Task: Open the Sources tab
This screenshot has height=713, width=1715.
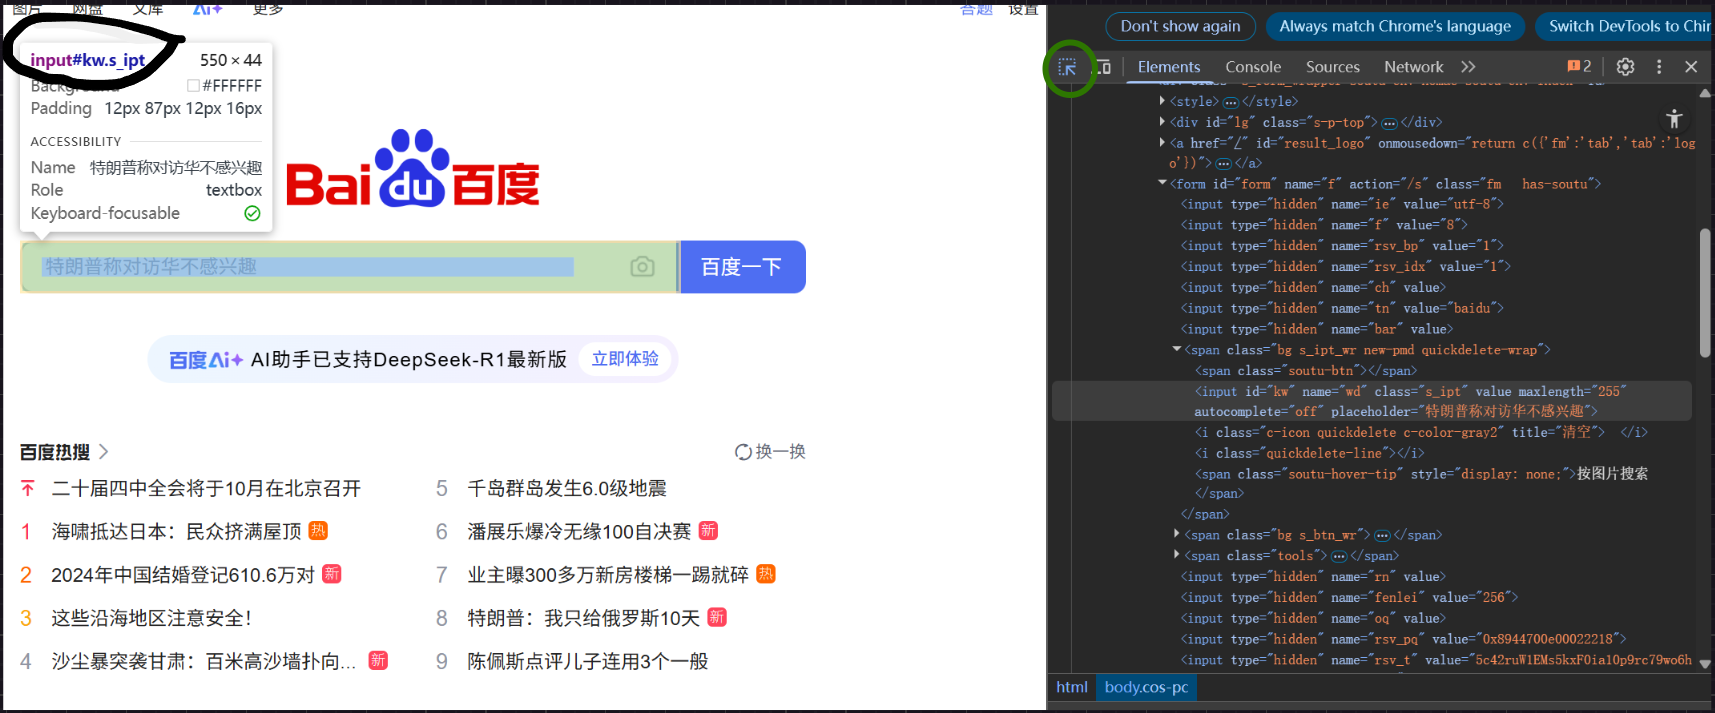Action: click(1332, 67)
